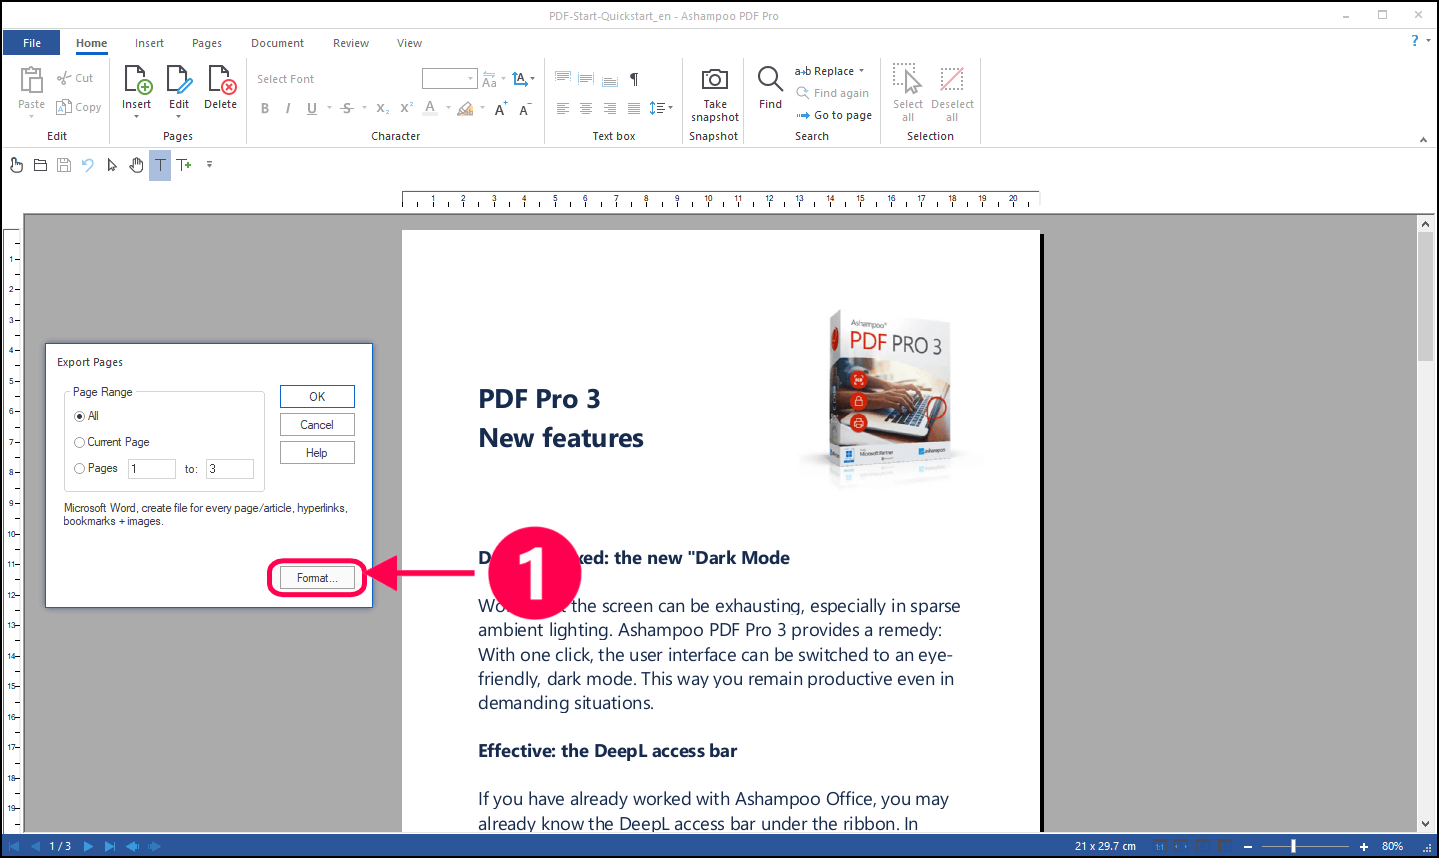Toggle the paragraph marks pilcrow icon

pos(634,80)
